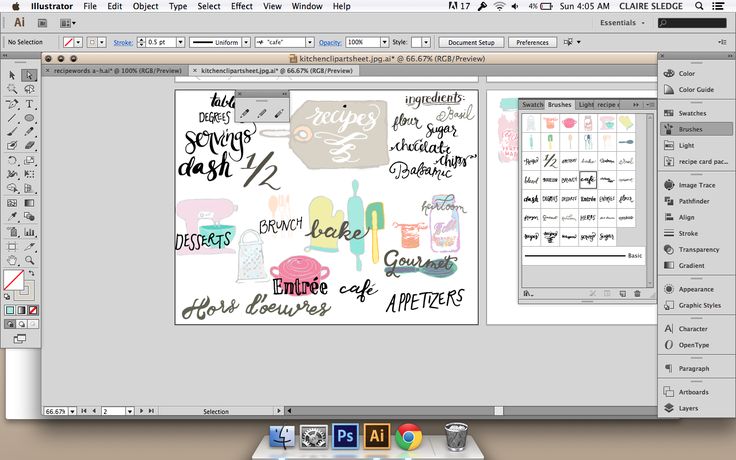Click the Preferences button
The image size is (736, 460).
click(532, 43)
